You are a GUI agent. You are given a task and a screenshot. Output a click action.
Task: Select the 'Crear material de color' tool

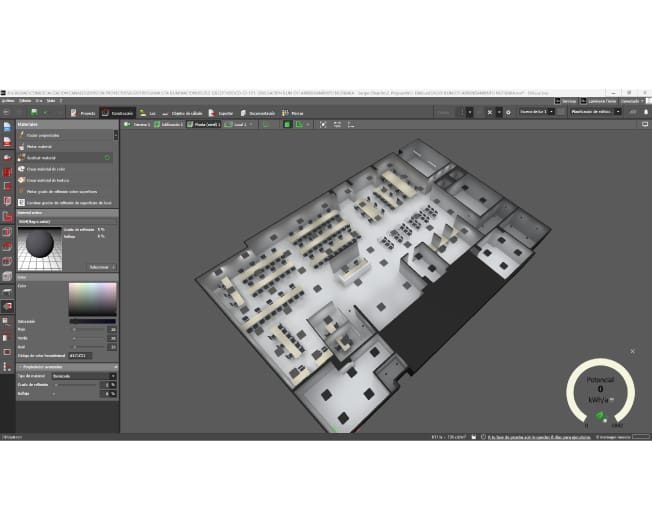[46, 168]
